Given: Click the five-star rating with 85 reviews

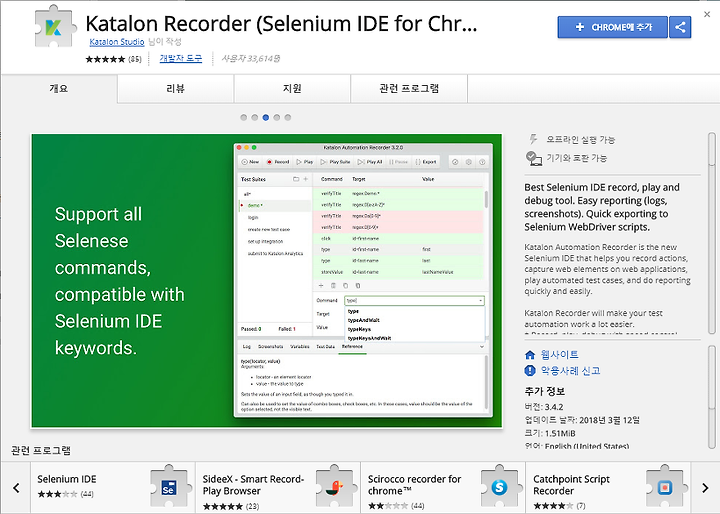Looking at the screenshot, I should pos(113,59).
